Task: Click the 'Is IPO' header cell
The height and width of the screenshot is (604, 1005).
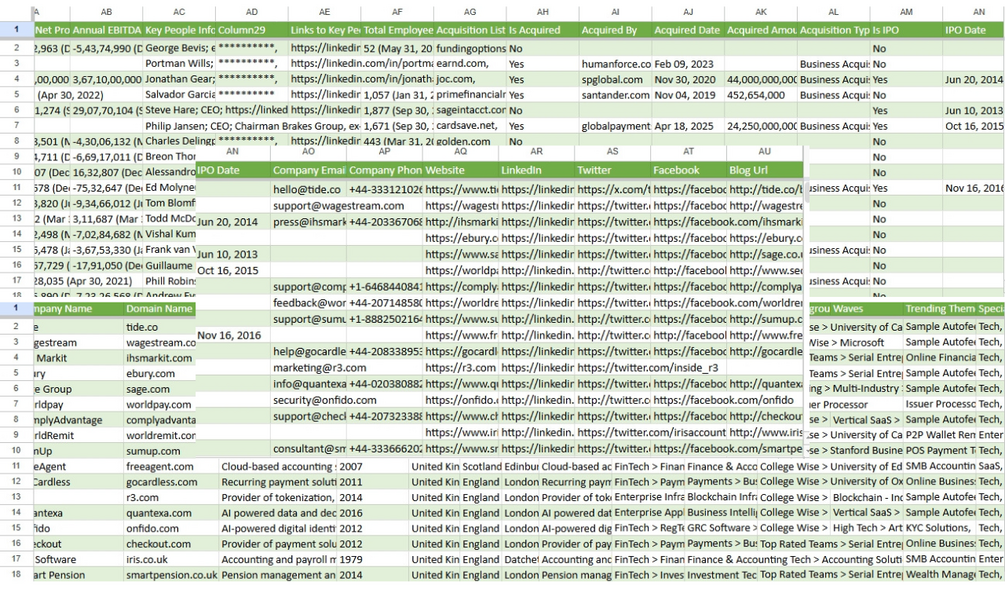Action: (906, 30)
